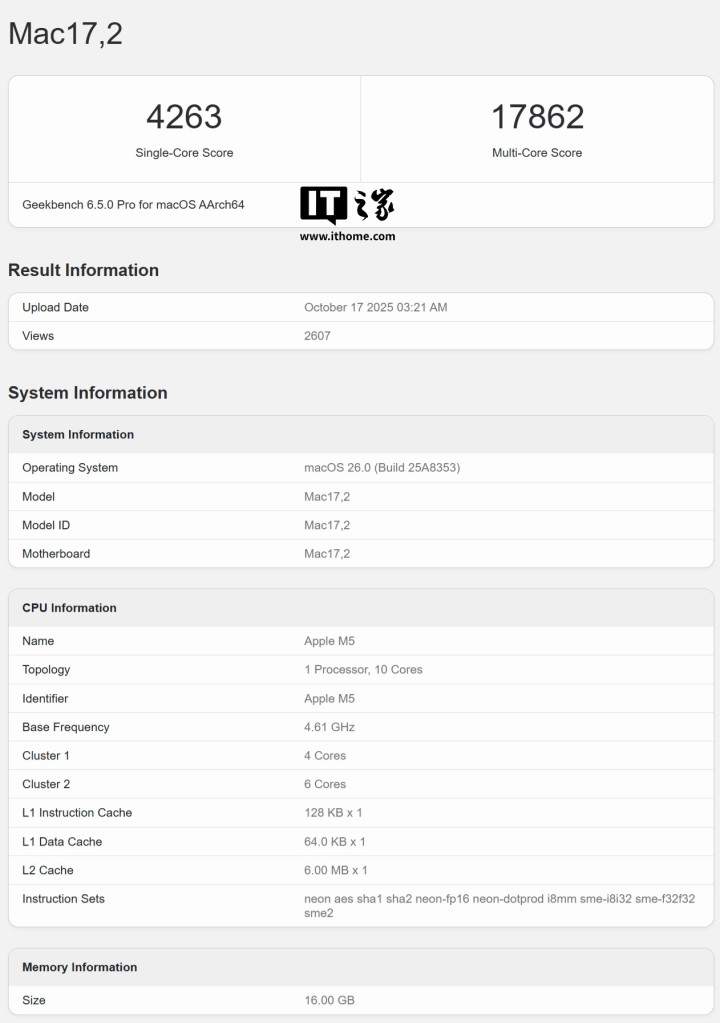The height and width of the screenshot is (1023, 720).
Task: Select the 2607 views value
Action: (317, 336)
